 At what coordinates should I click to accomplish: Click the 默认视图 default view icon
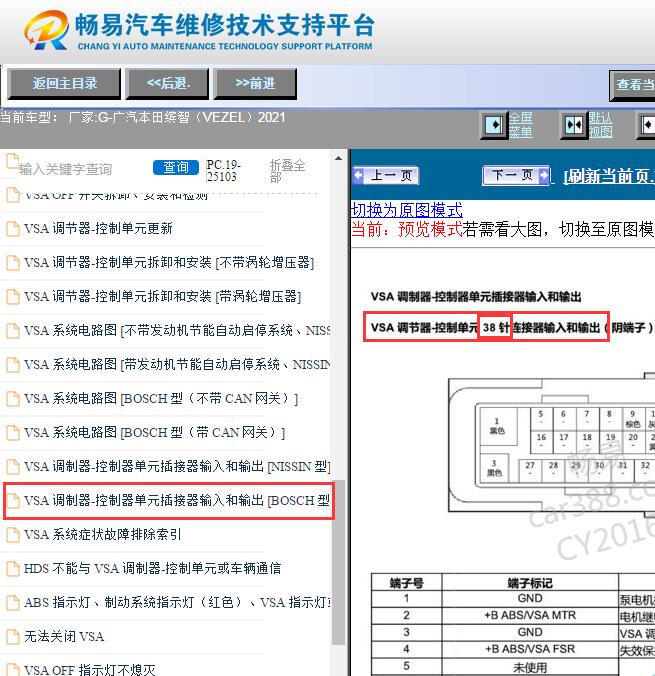(x=574, y=125)
